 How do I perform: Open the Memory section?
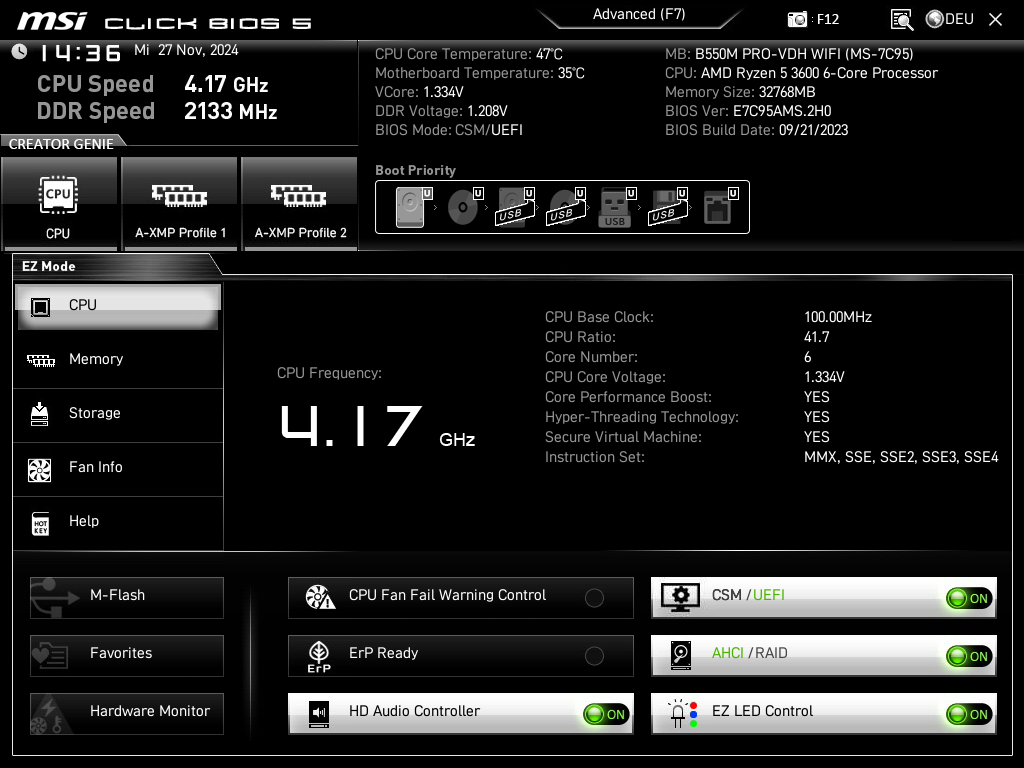point(118,360)
